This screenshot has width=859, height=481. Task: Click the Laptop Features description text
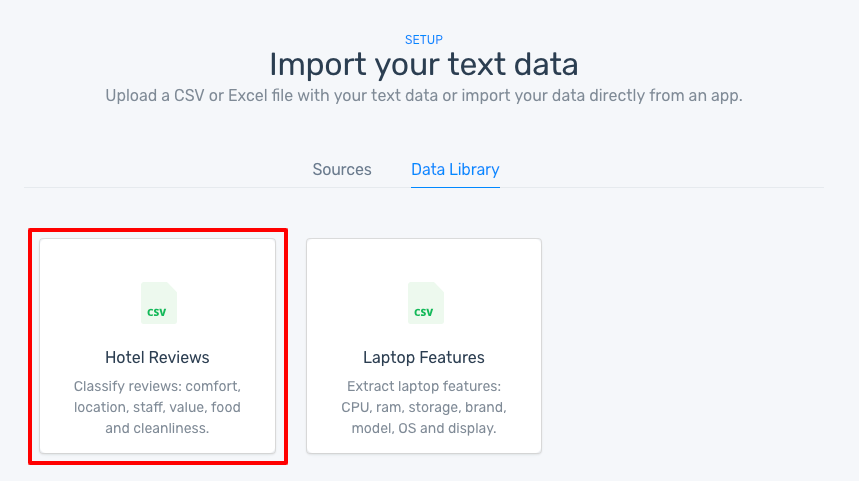tap(424, 407)
